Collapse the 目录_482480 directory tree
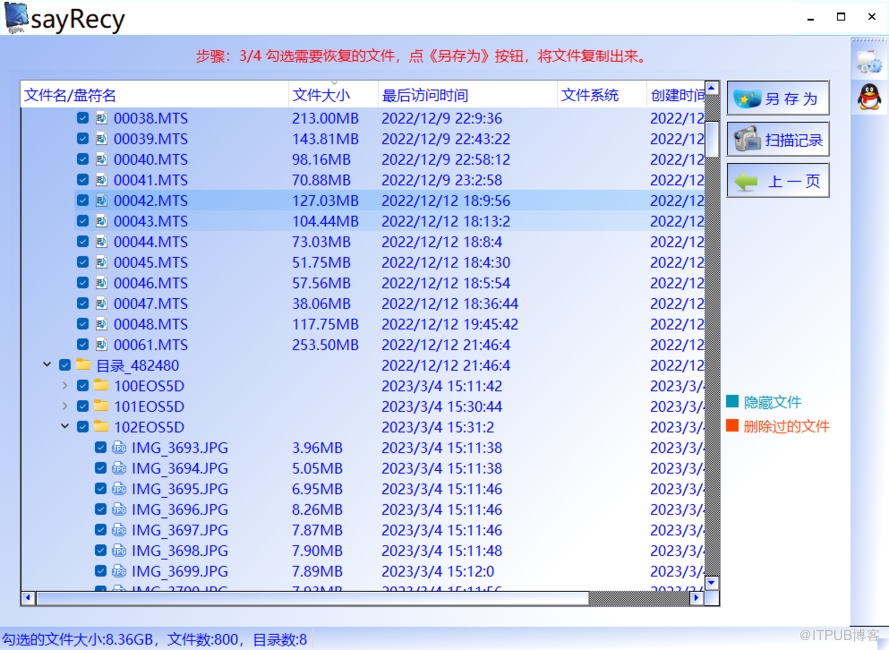Screen dimensions: 889x650 (x=47, y=365)
